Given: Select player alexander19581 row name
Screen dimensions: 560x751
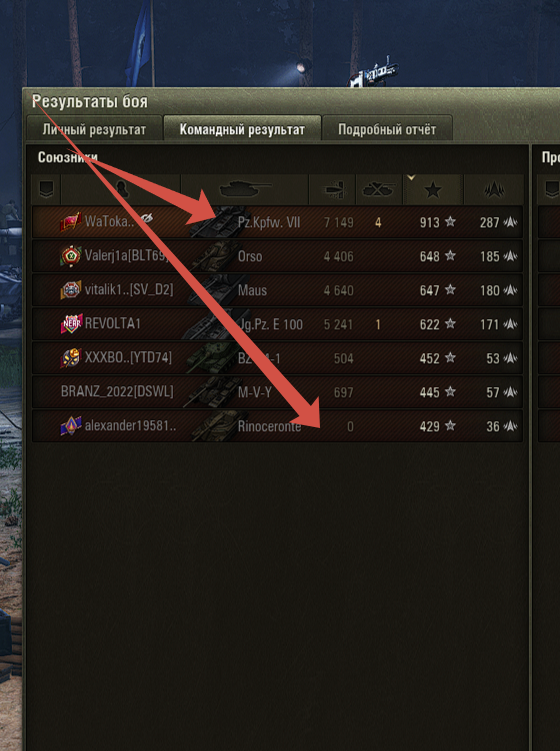Looking at the screenshot, I should (x=130, y=425).
